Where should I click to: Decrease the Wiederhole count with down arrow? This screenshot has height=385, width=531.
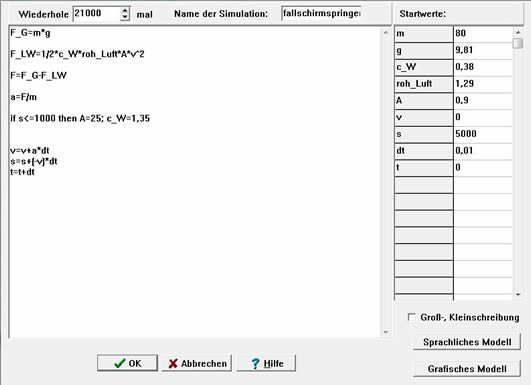pyautogui.click(x=125, y=17)
